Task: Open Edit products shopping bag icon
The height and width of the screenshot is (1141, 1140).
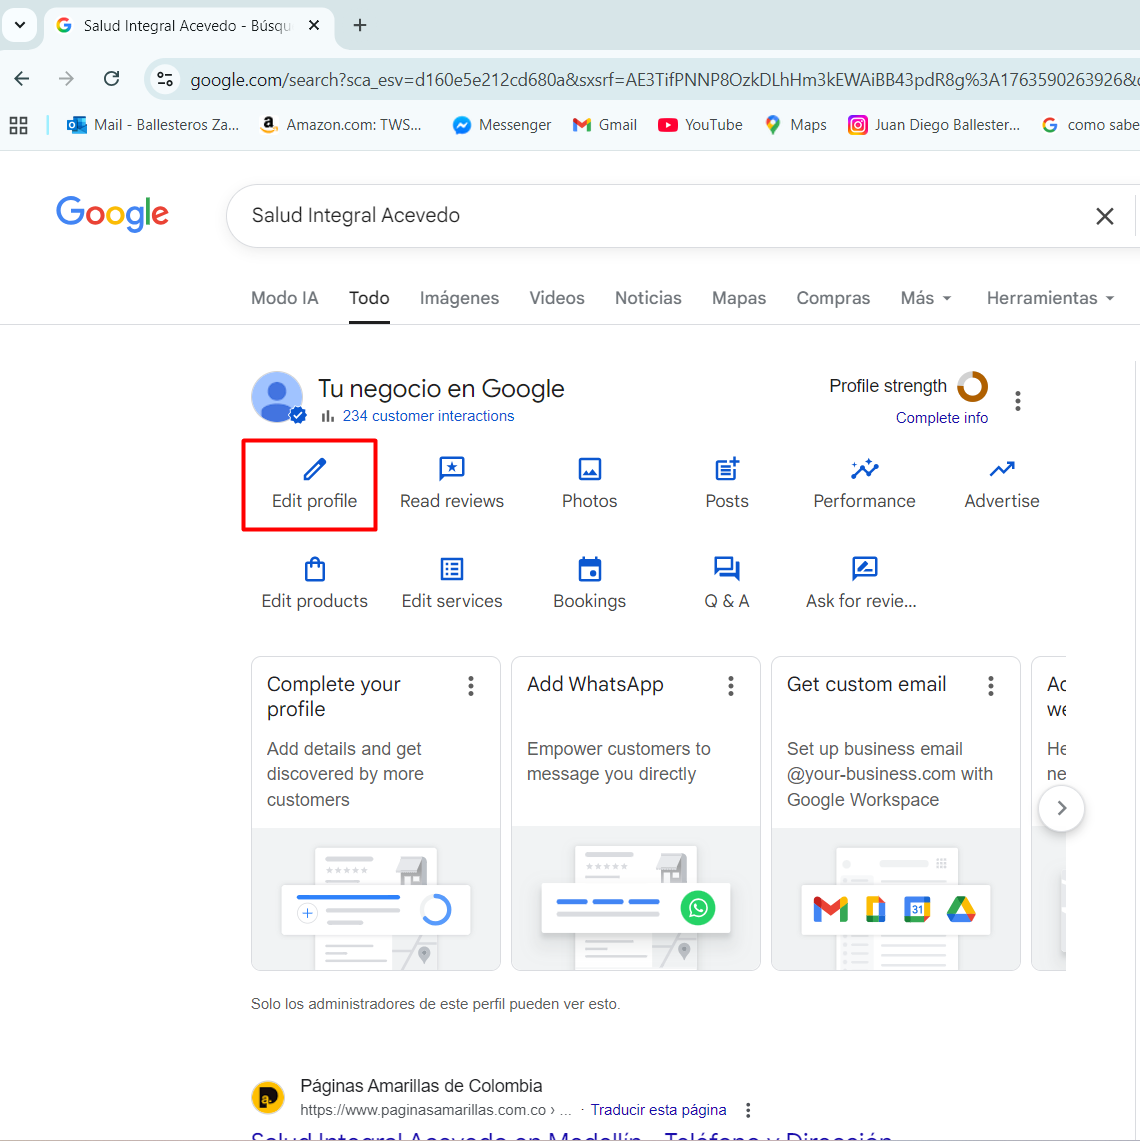Action: (314, 569)
